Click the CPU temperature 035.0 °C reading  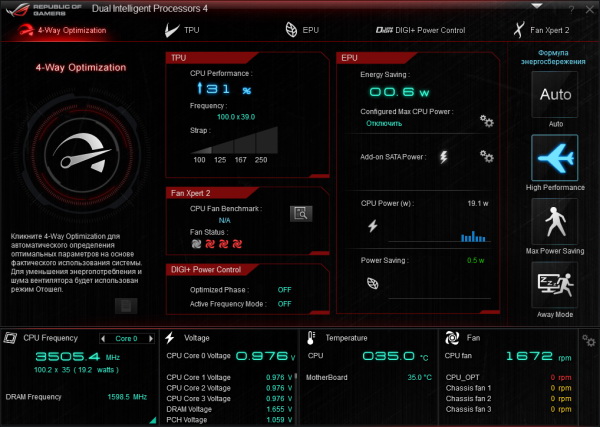(x=395, y=356)
